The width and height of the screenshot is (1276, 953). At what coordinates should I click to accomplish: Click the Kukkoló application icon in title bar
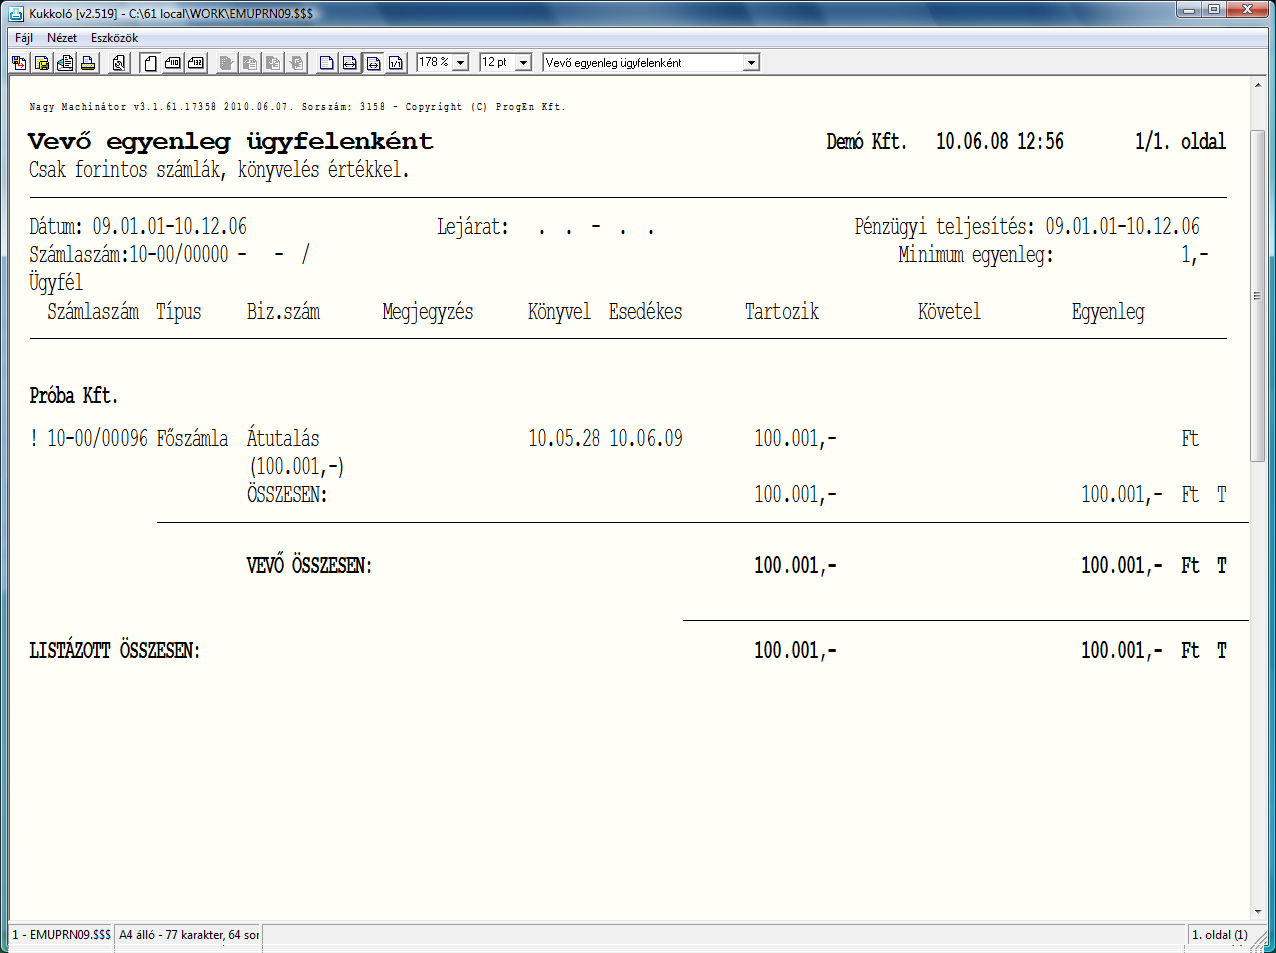[16, 13]
